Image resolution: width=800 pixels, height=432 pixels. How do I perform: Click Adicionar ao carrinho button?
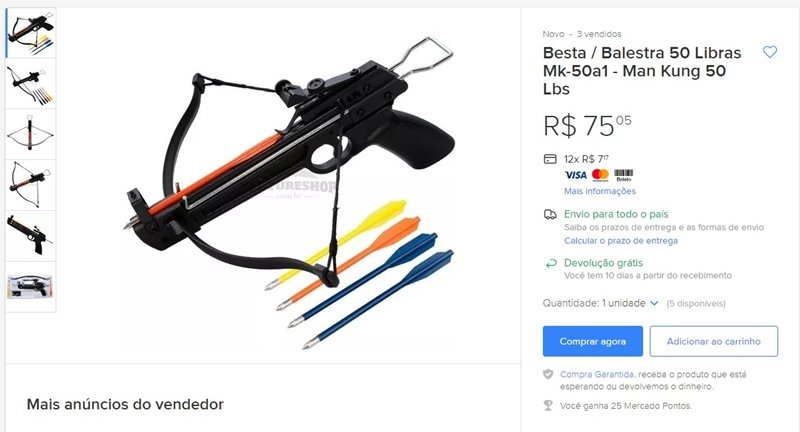tap(714, 341)
